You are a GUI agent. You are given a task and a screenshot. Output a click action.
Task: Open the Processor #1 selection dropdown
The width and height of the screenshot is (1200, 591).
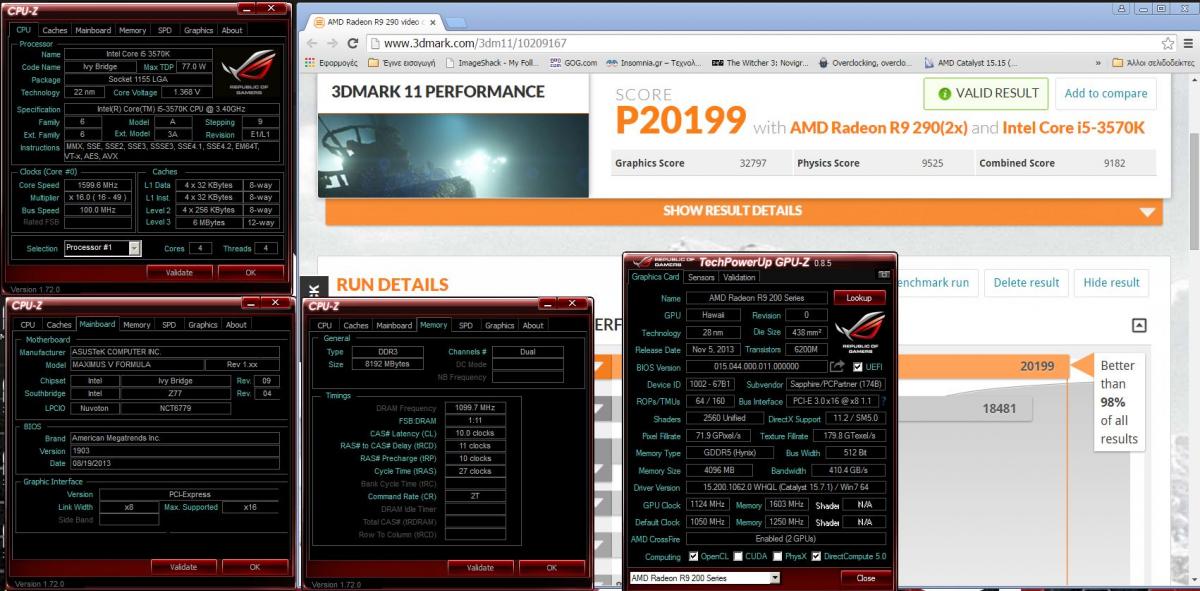103,248
